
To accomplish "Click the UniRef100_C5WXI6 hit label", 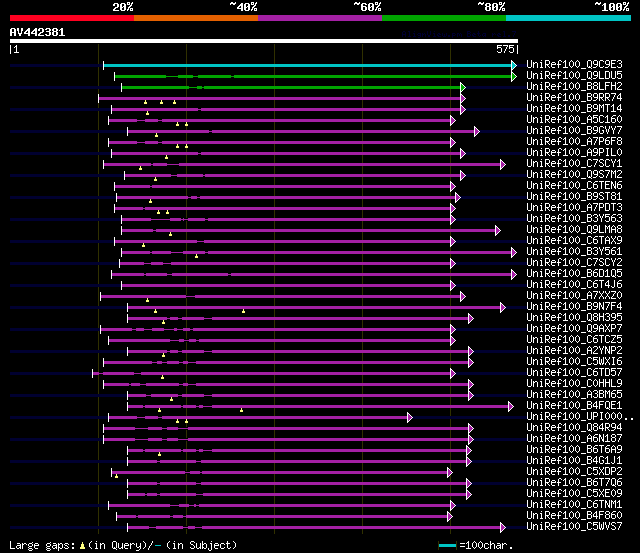I will [574, 362].
